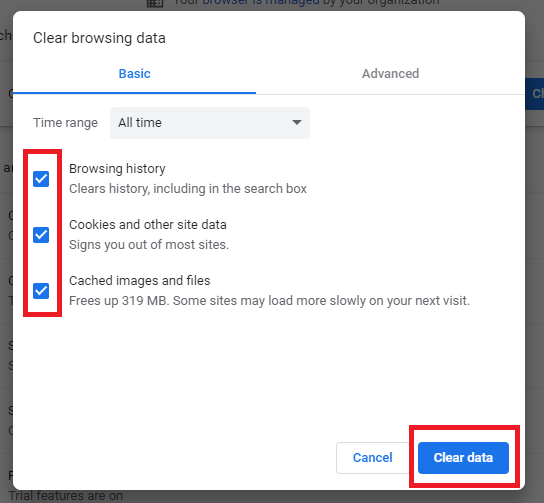The height and width of the screenshot is (503, 544).
Task: Click the Trial features are on text
Action: [x=66, y=496]
